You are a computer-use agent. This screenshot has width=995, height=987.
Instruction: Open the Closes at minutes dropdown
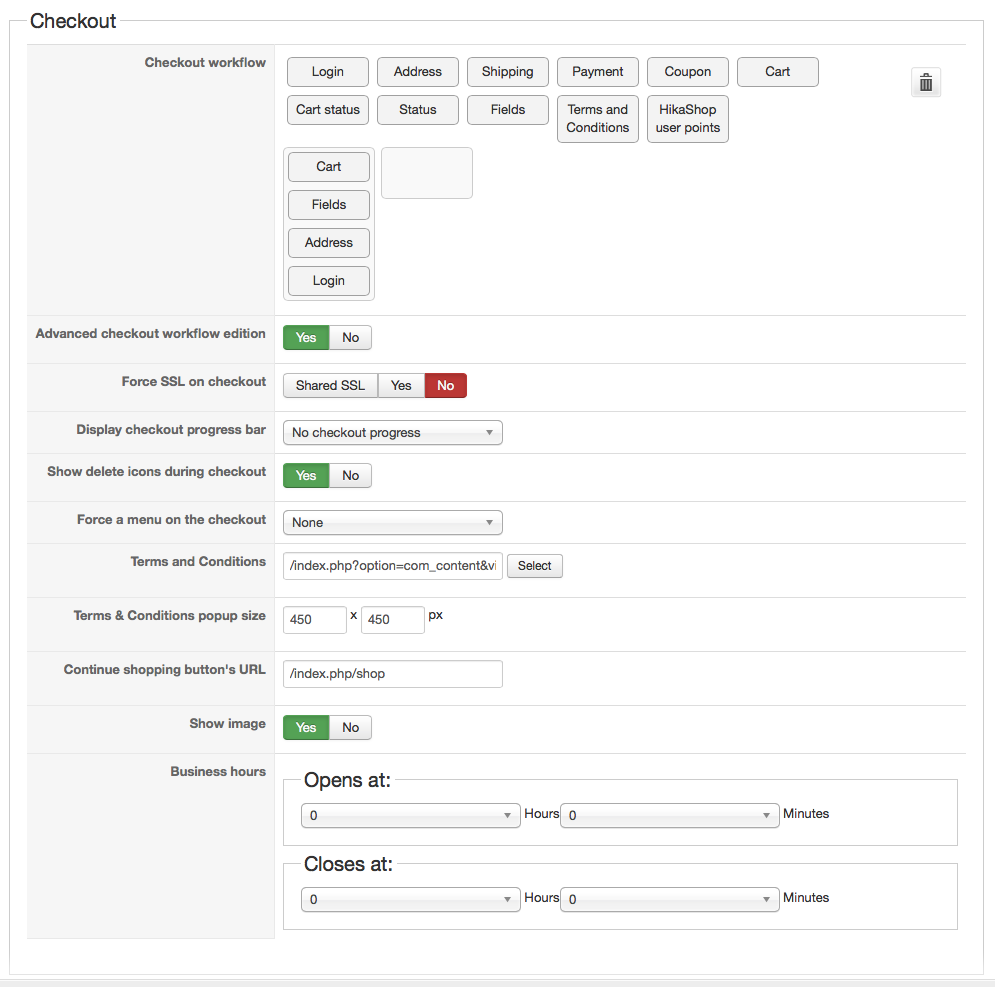[x=670, y=900]
